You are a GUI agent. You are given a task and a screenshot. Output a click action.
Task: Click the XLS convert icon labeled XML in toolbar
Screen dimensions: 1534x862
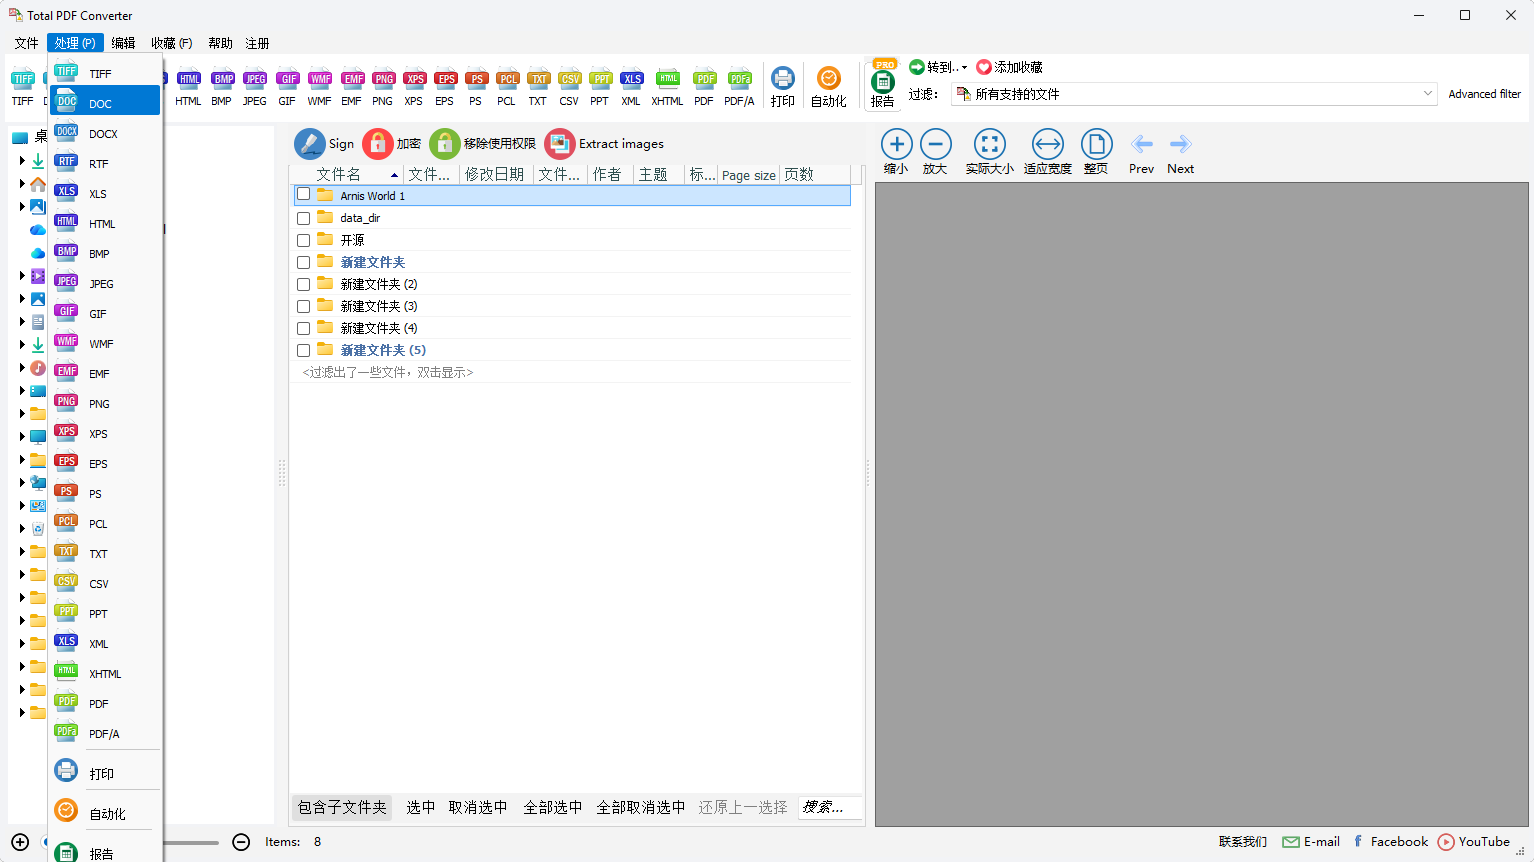(x=631, y=80)
